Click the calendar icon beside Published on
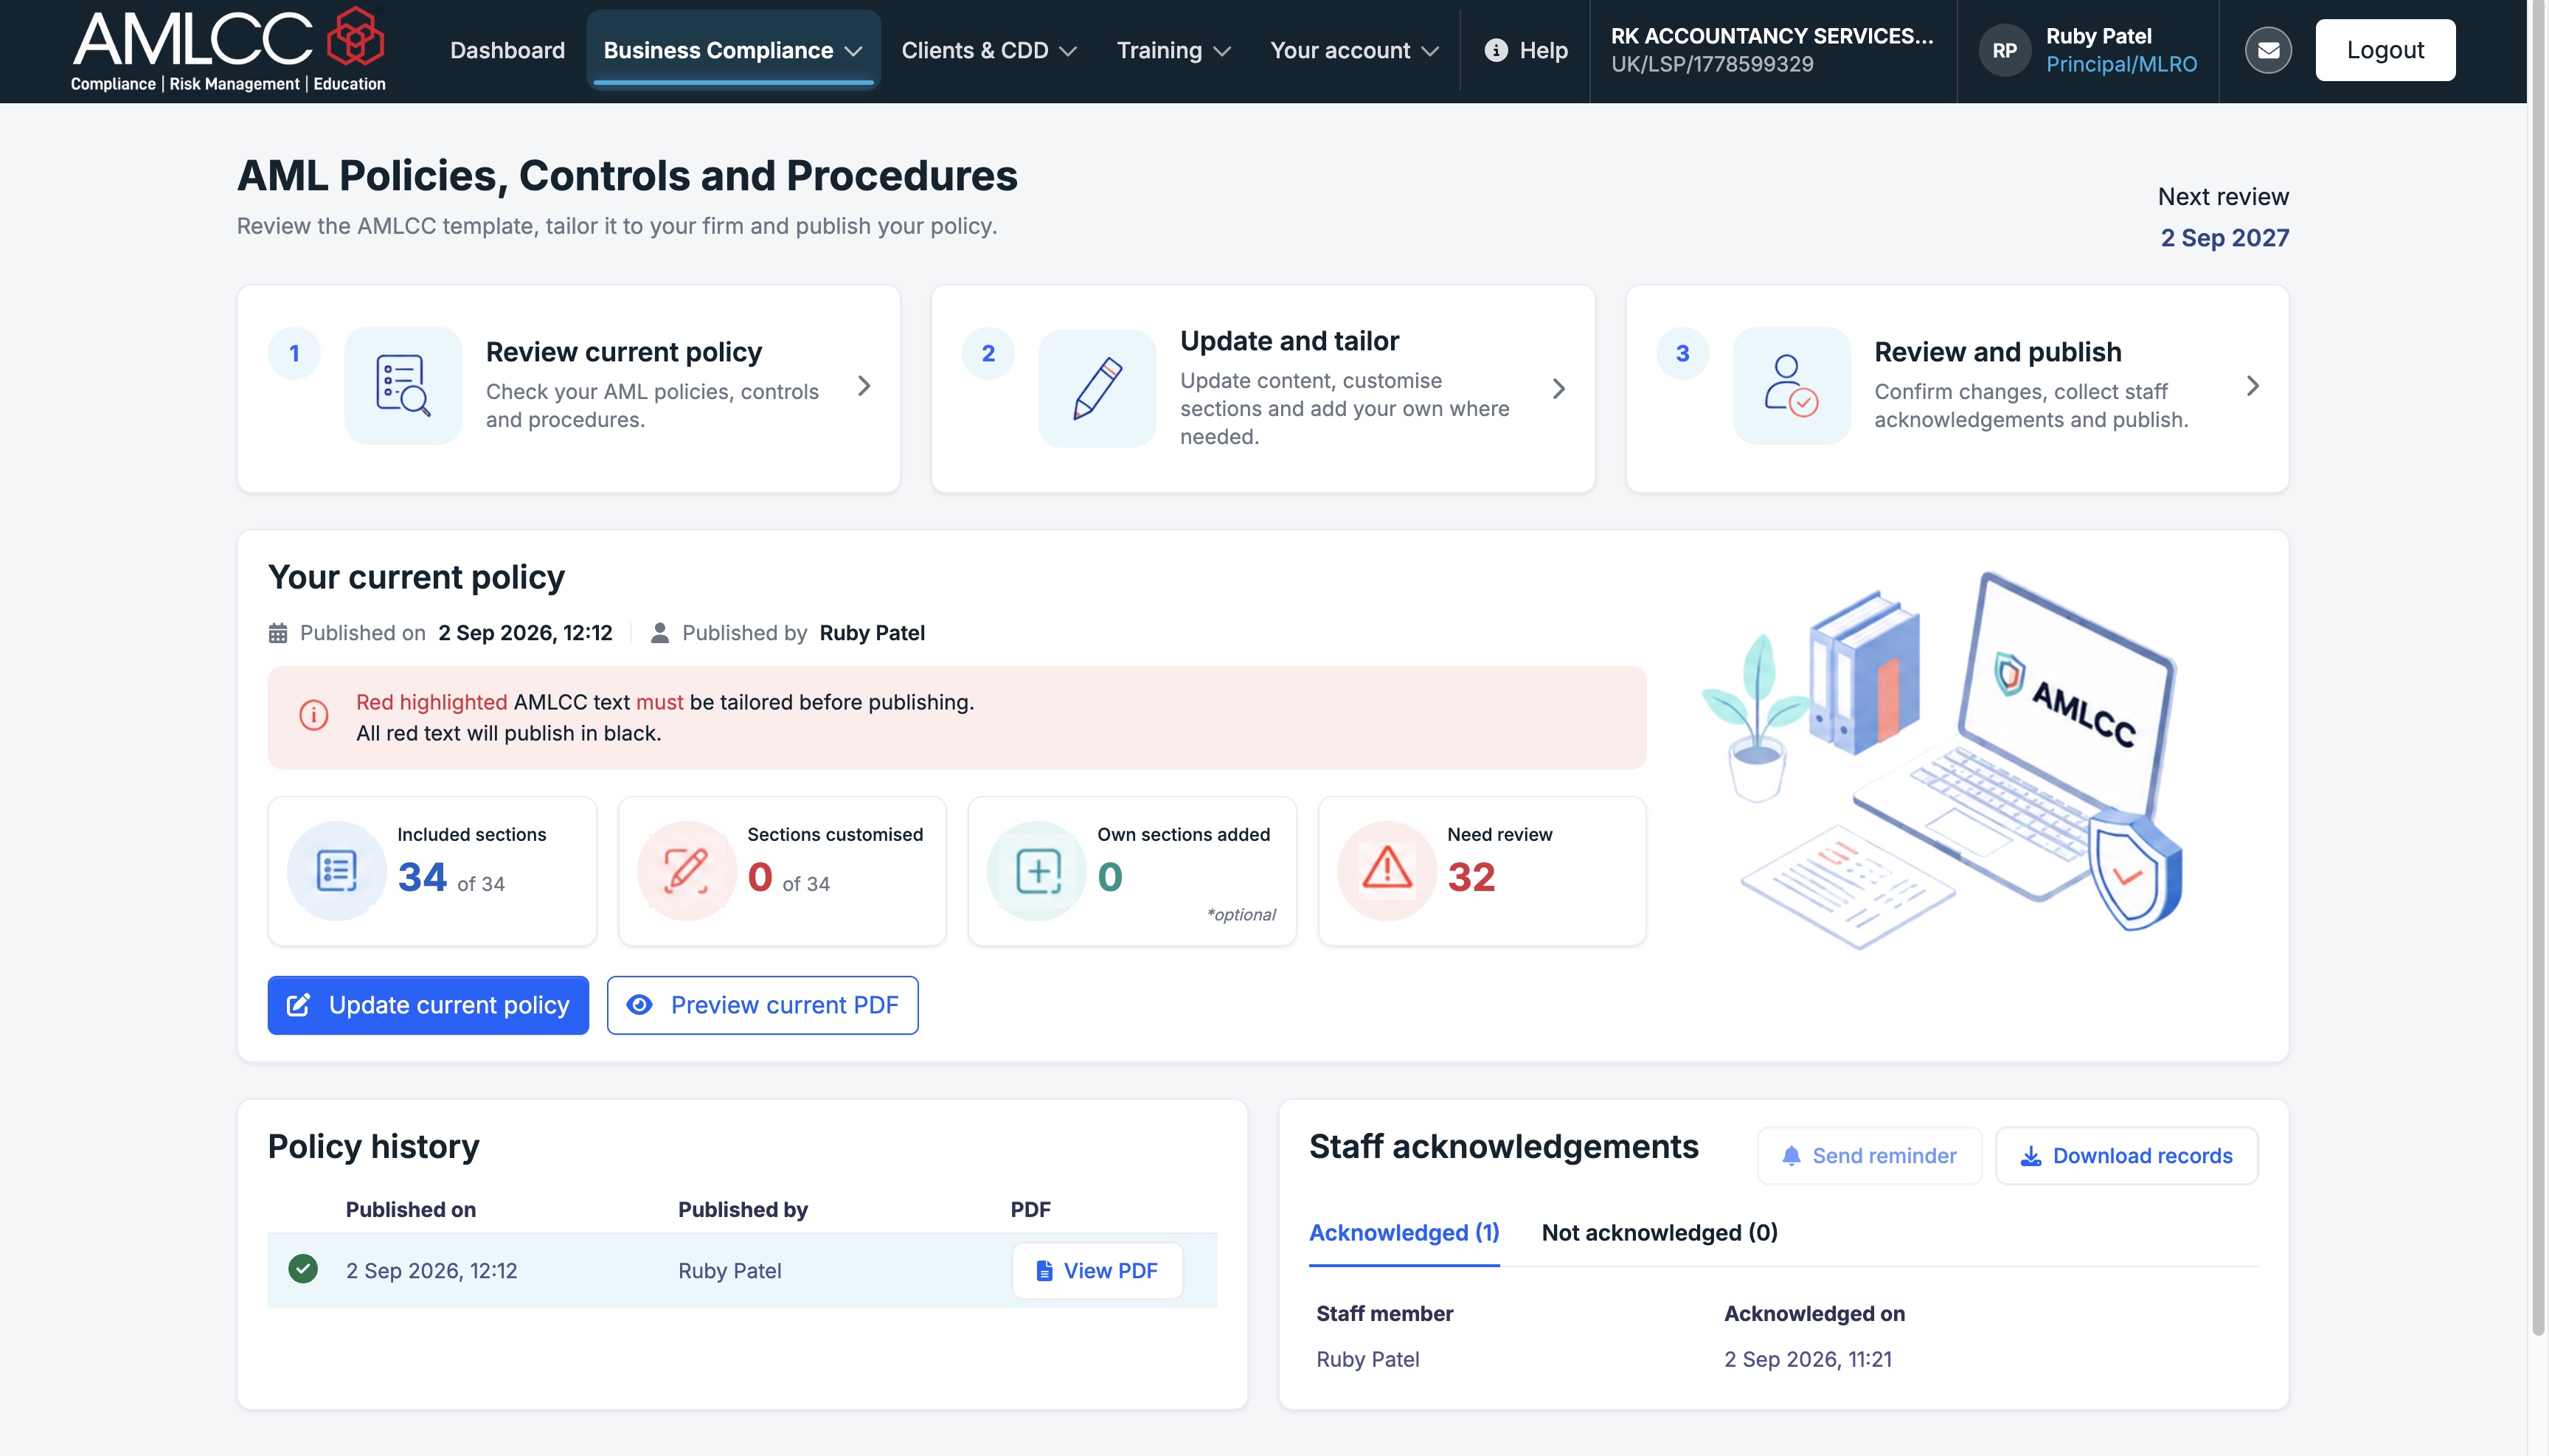Viewport: 2549px width, 1456px height. (278, 633)
